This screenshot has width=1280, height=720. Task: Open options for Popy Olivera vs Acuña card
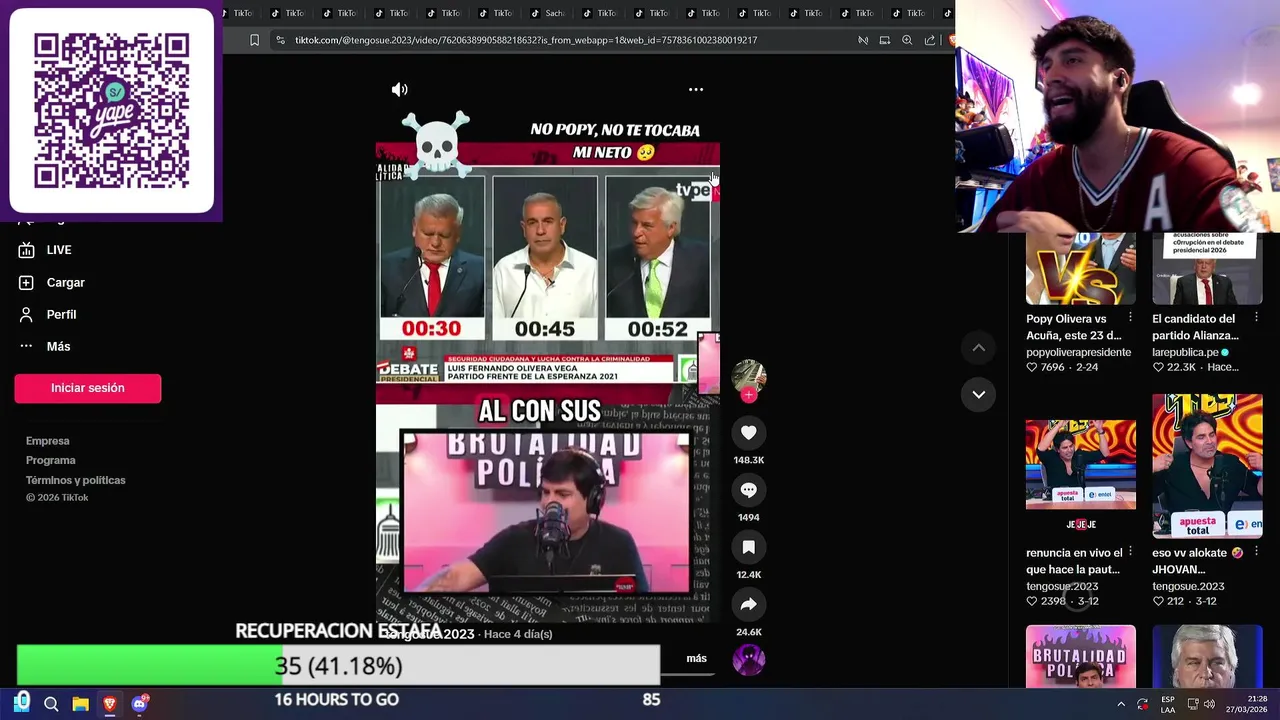1130,318
